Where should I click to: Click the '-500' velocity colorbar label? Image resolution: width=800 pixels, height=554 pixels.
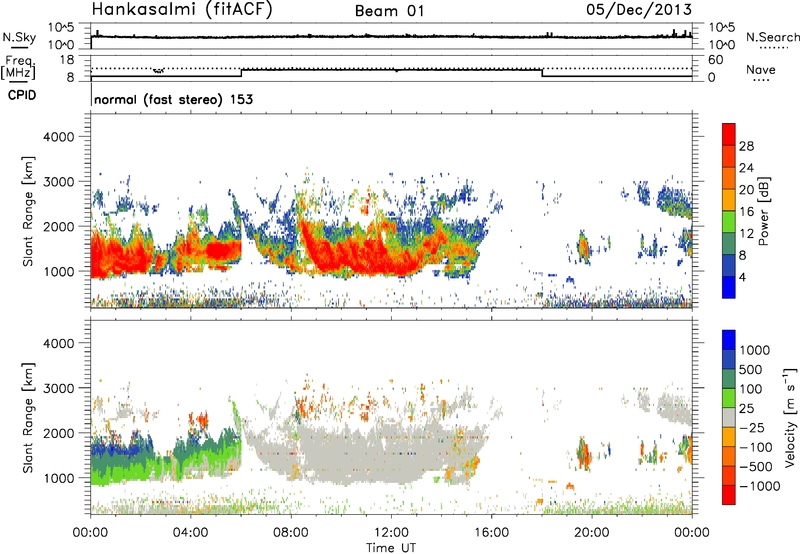(x=755, y=467)
